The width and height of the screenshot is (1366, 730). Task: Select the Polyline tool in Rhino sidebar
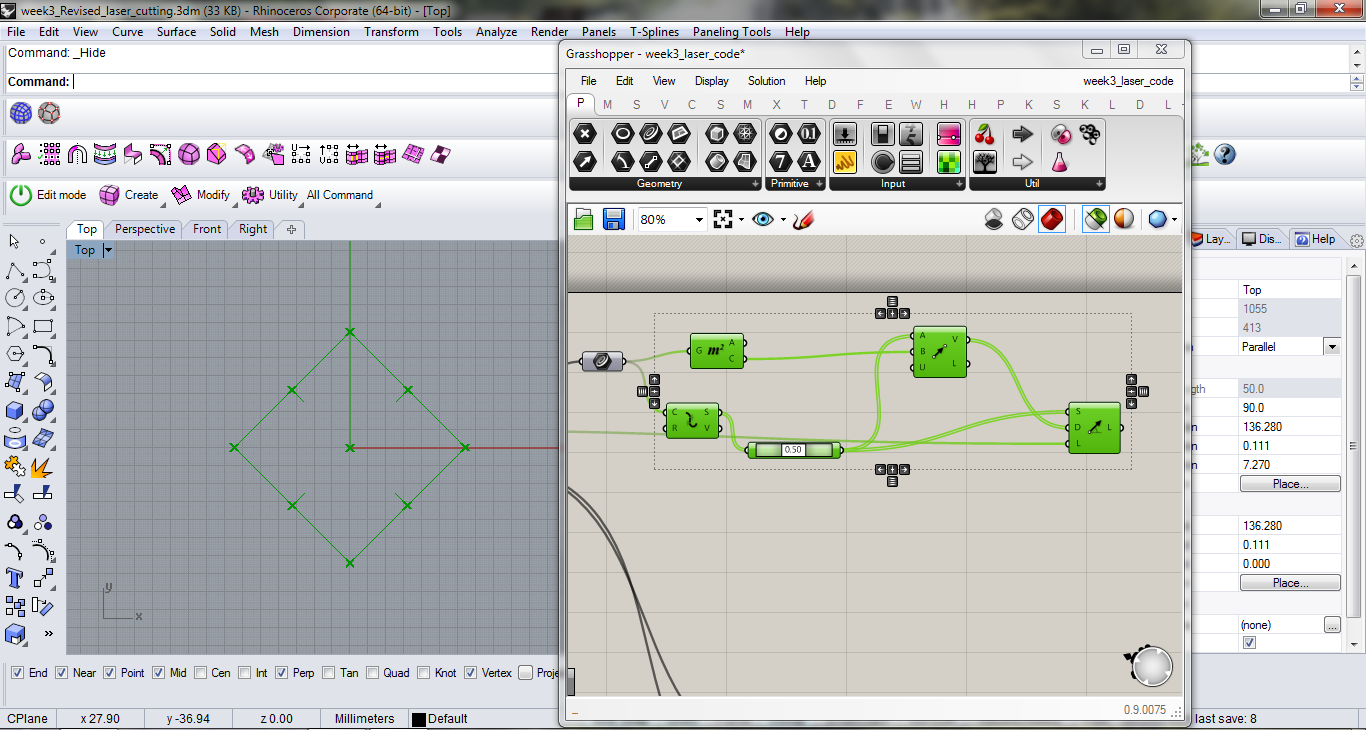point(15,270)
